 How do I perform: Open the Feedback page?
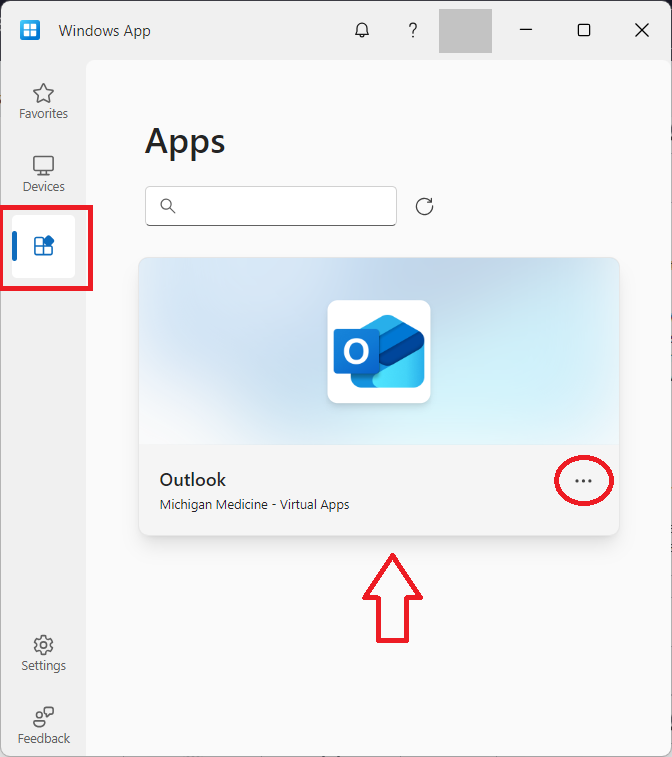[x=43, y=727]
